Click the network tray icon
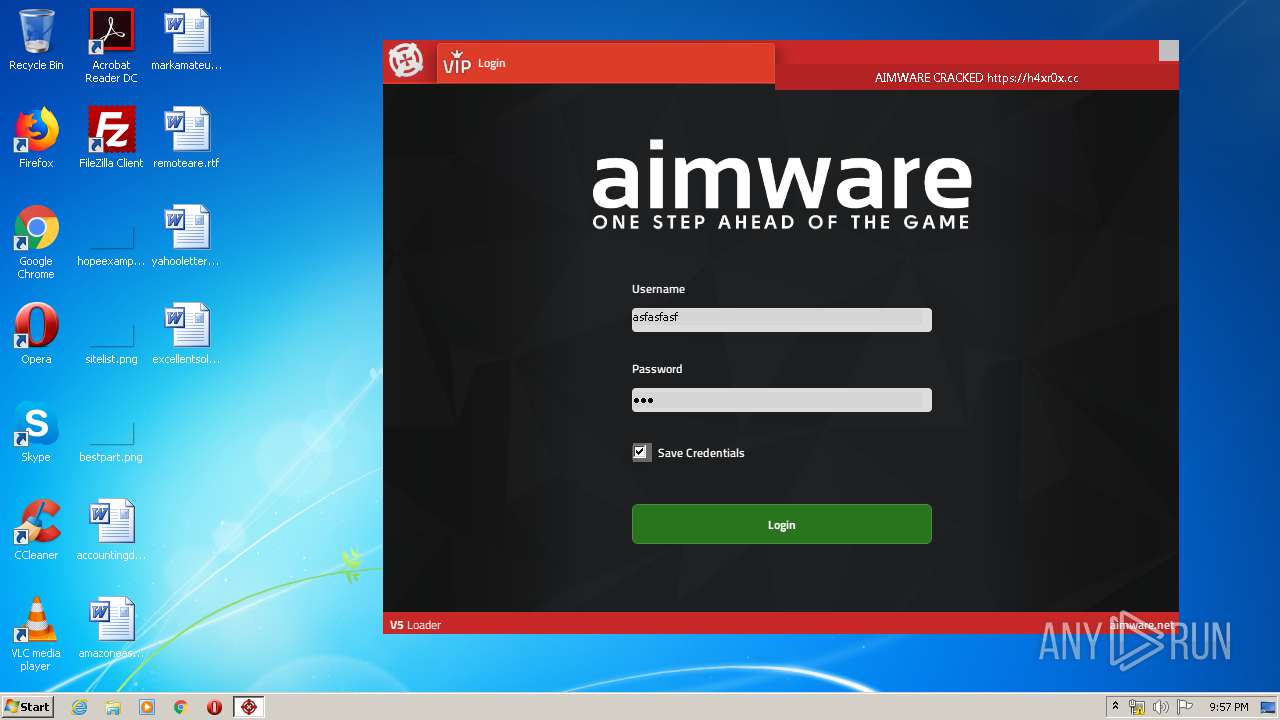This screenshot has height=720, width=1280. pos(1137,707)
